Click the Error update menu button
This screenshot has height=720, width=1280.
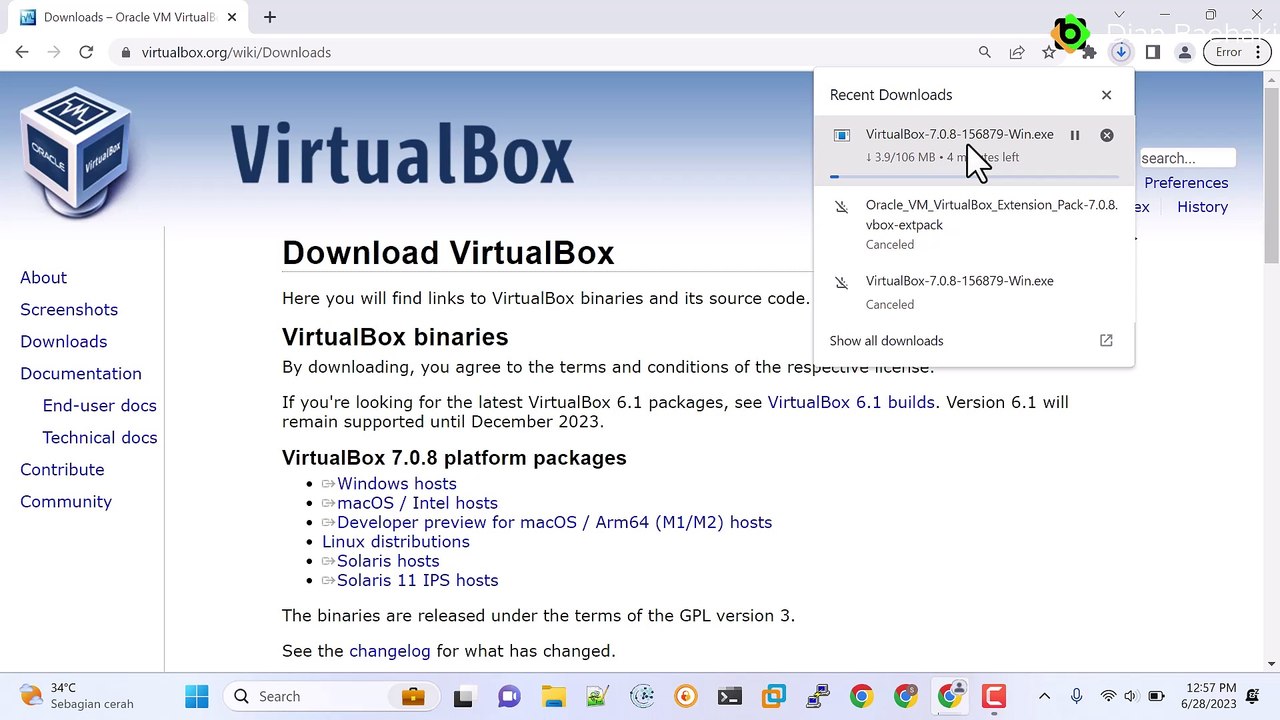coord(1237,52)
